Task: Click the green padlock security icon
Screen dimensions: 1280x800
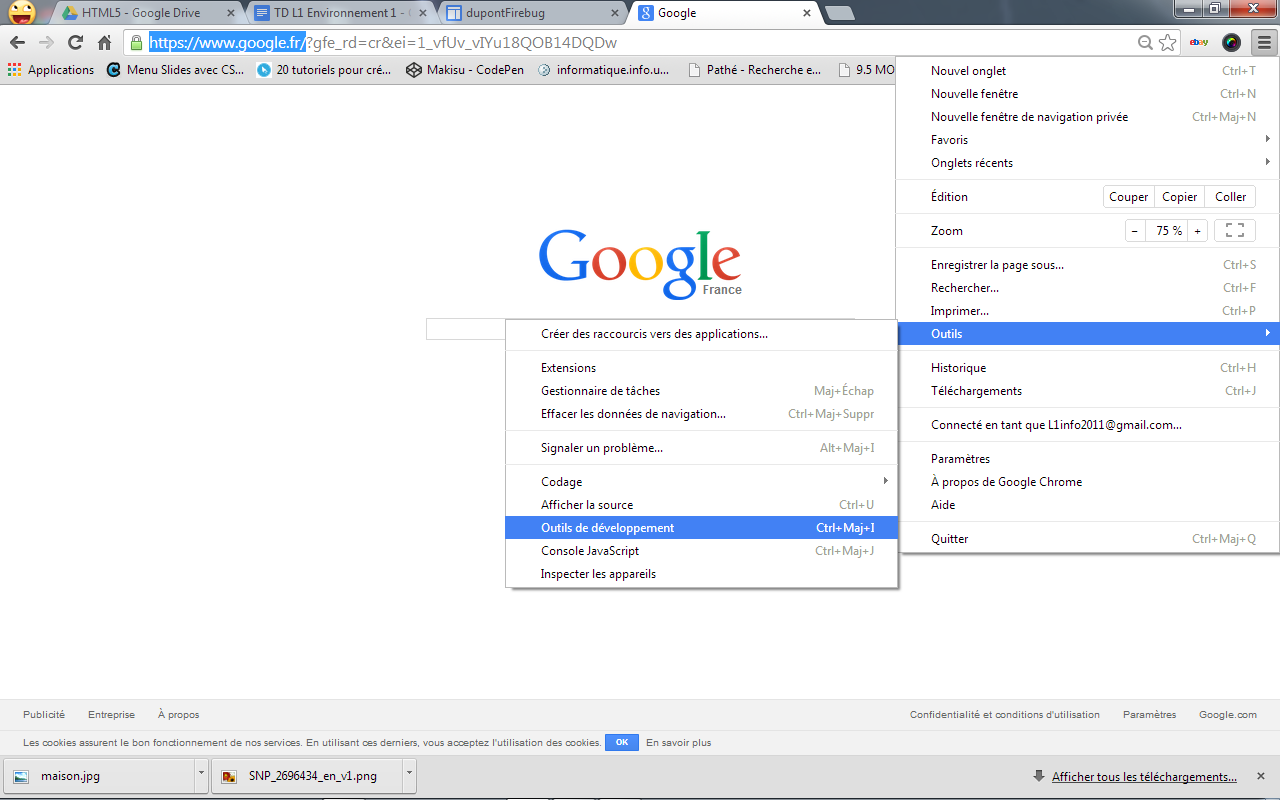Action: point(137,43)
